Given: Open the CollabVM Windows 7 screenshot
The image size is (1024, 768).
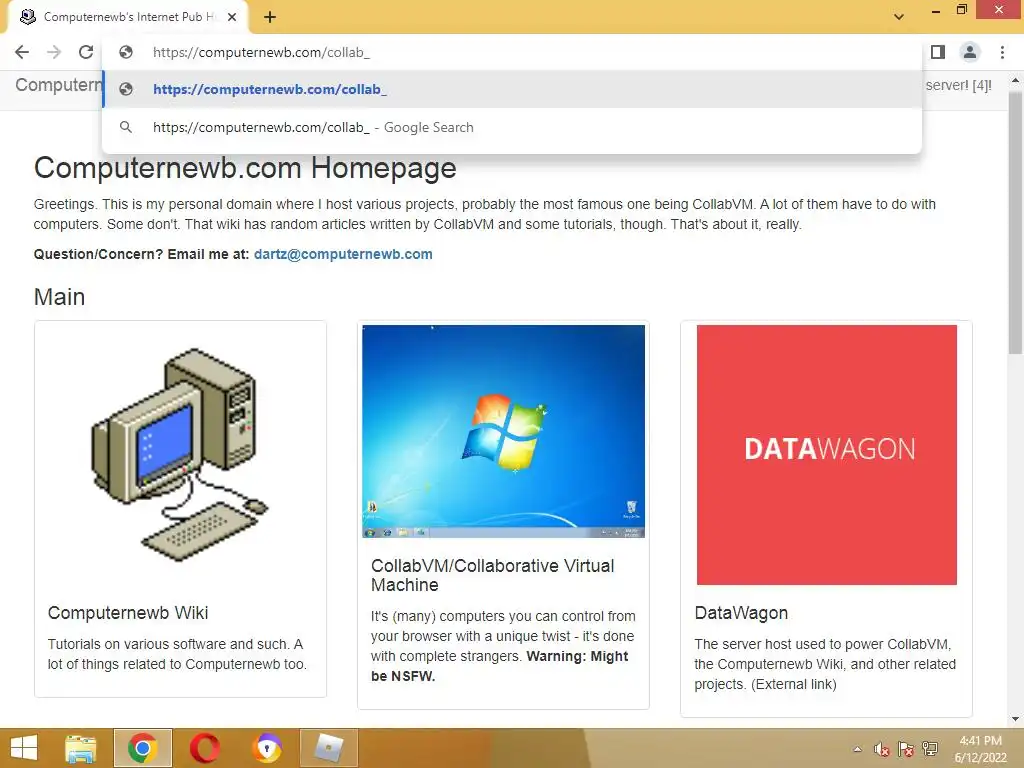Looking at the screenshot, I should point(504,431).
